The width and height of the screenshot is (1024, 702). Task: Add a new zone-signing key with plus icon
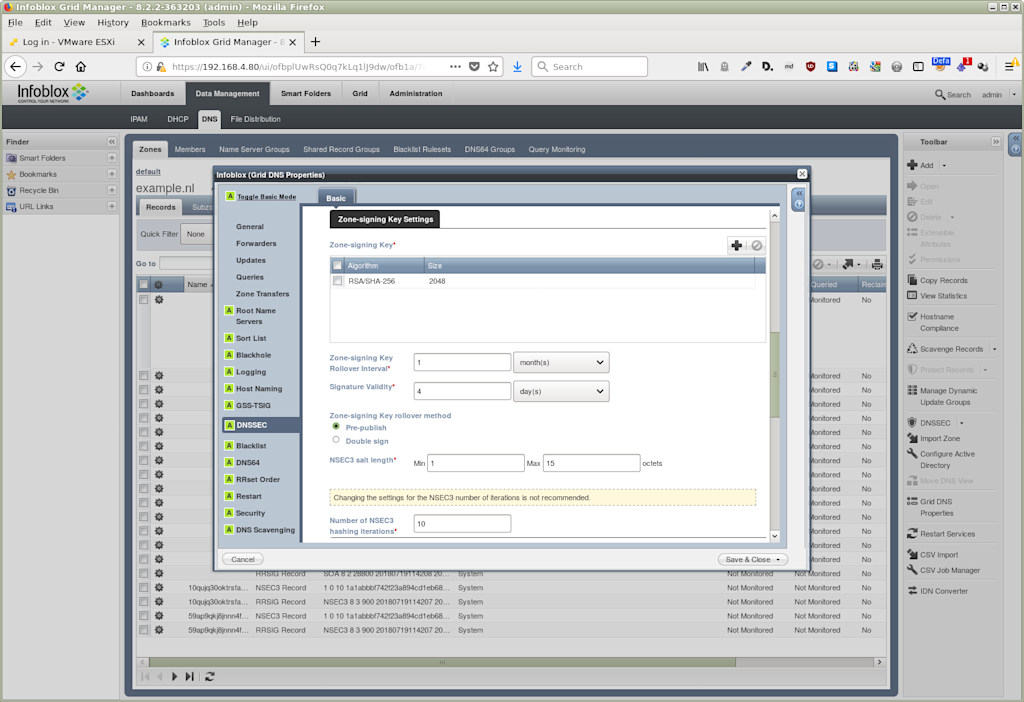(x=737, y=246)
